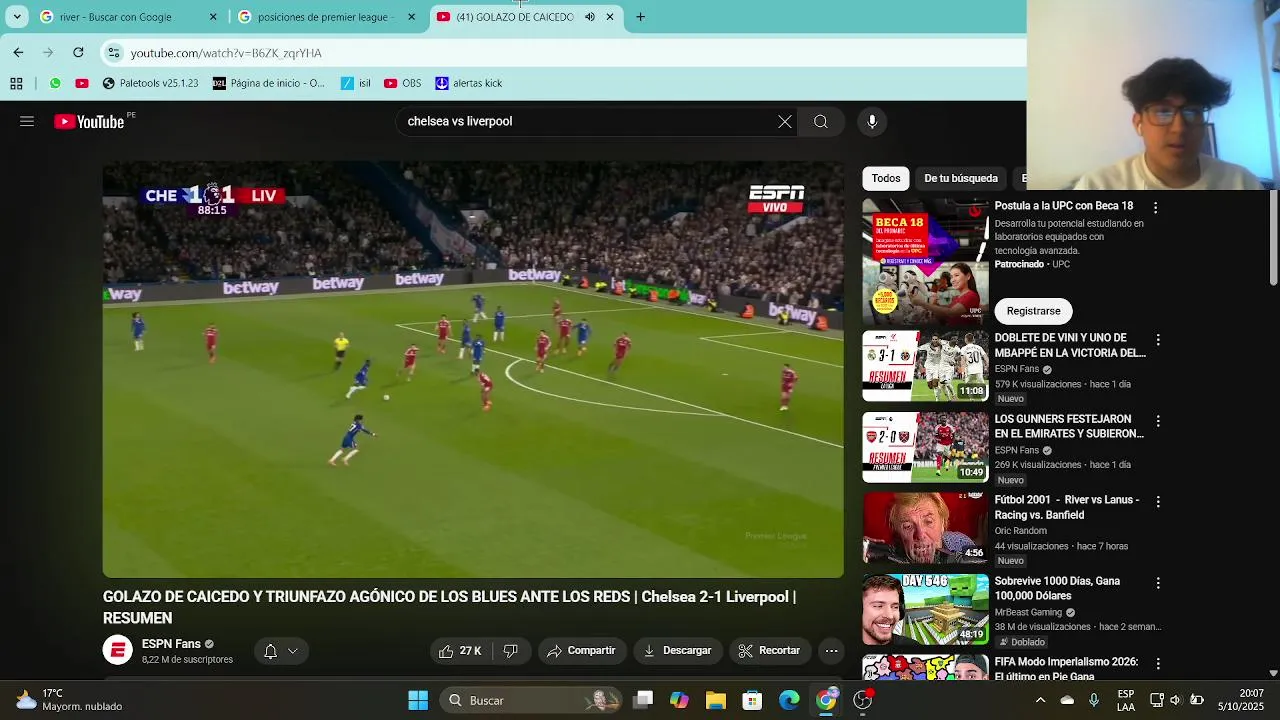Open notification bell dropdown for ESPN Fans
Image resolution: width=1280 pixels, height=720 pixels.
point(280,651)
